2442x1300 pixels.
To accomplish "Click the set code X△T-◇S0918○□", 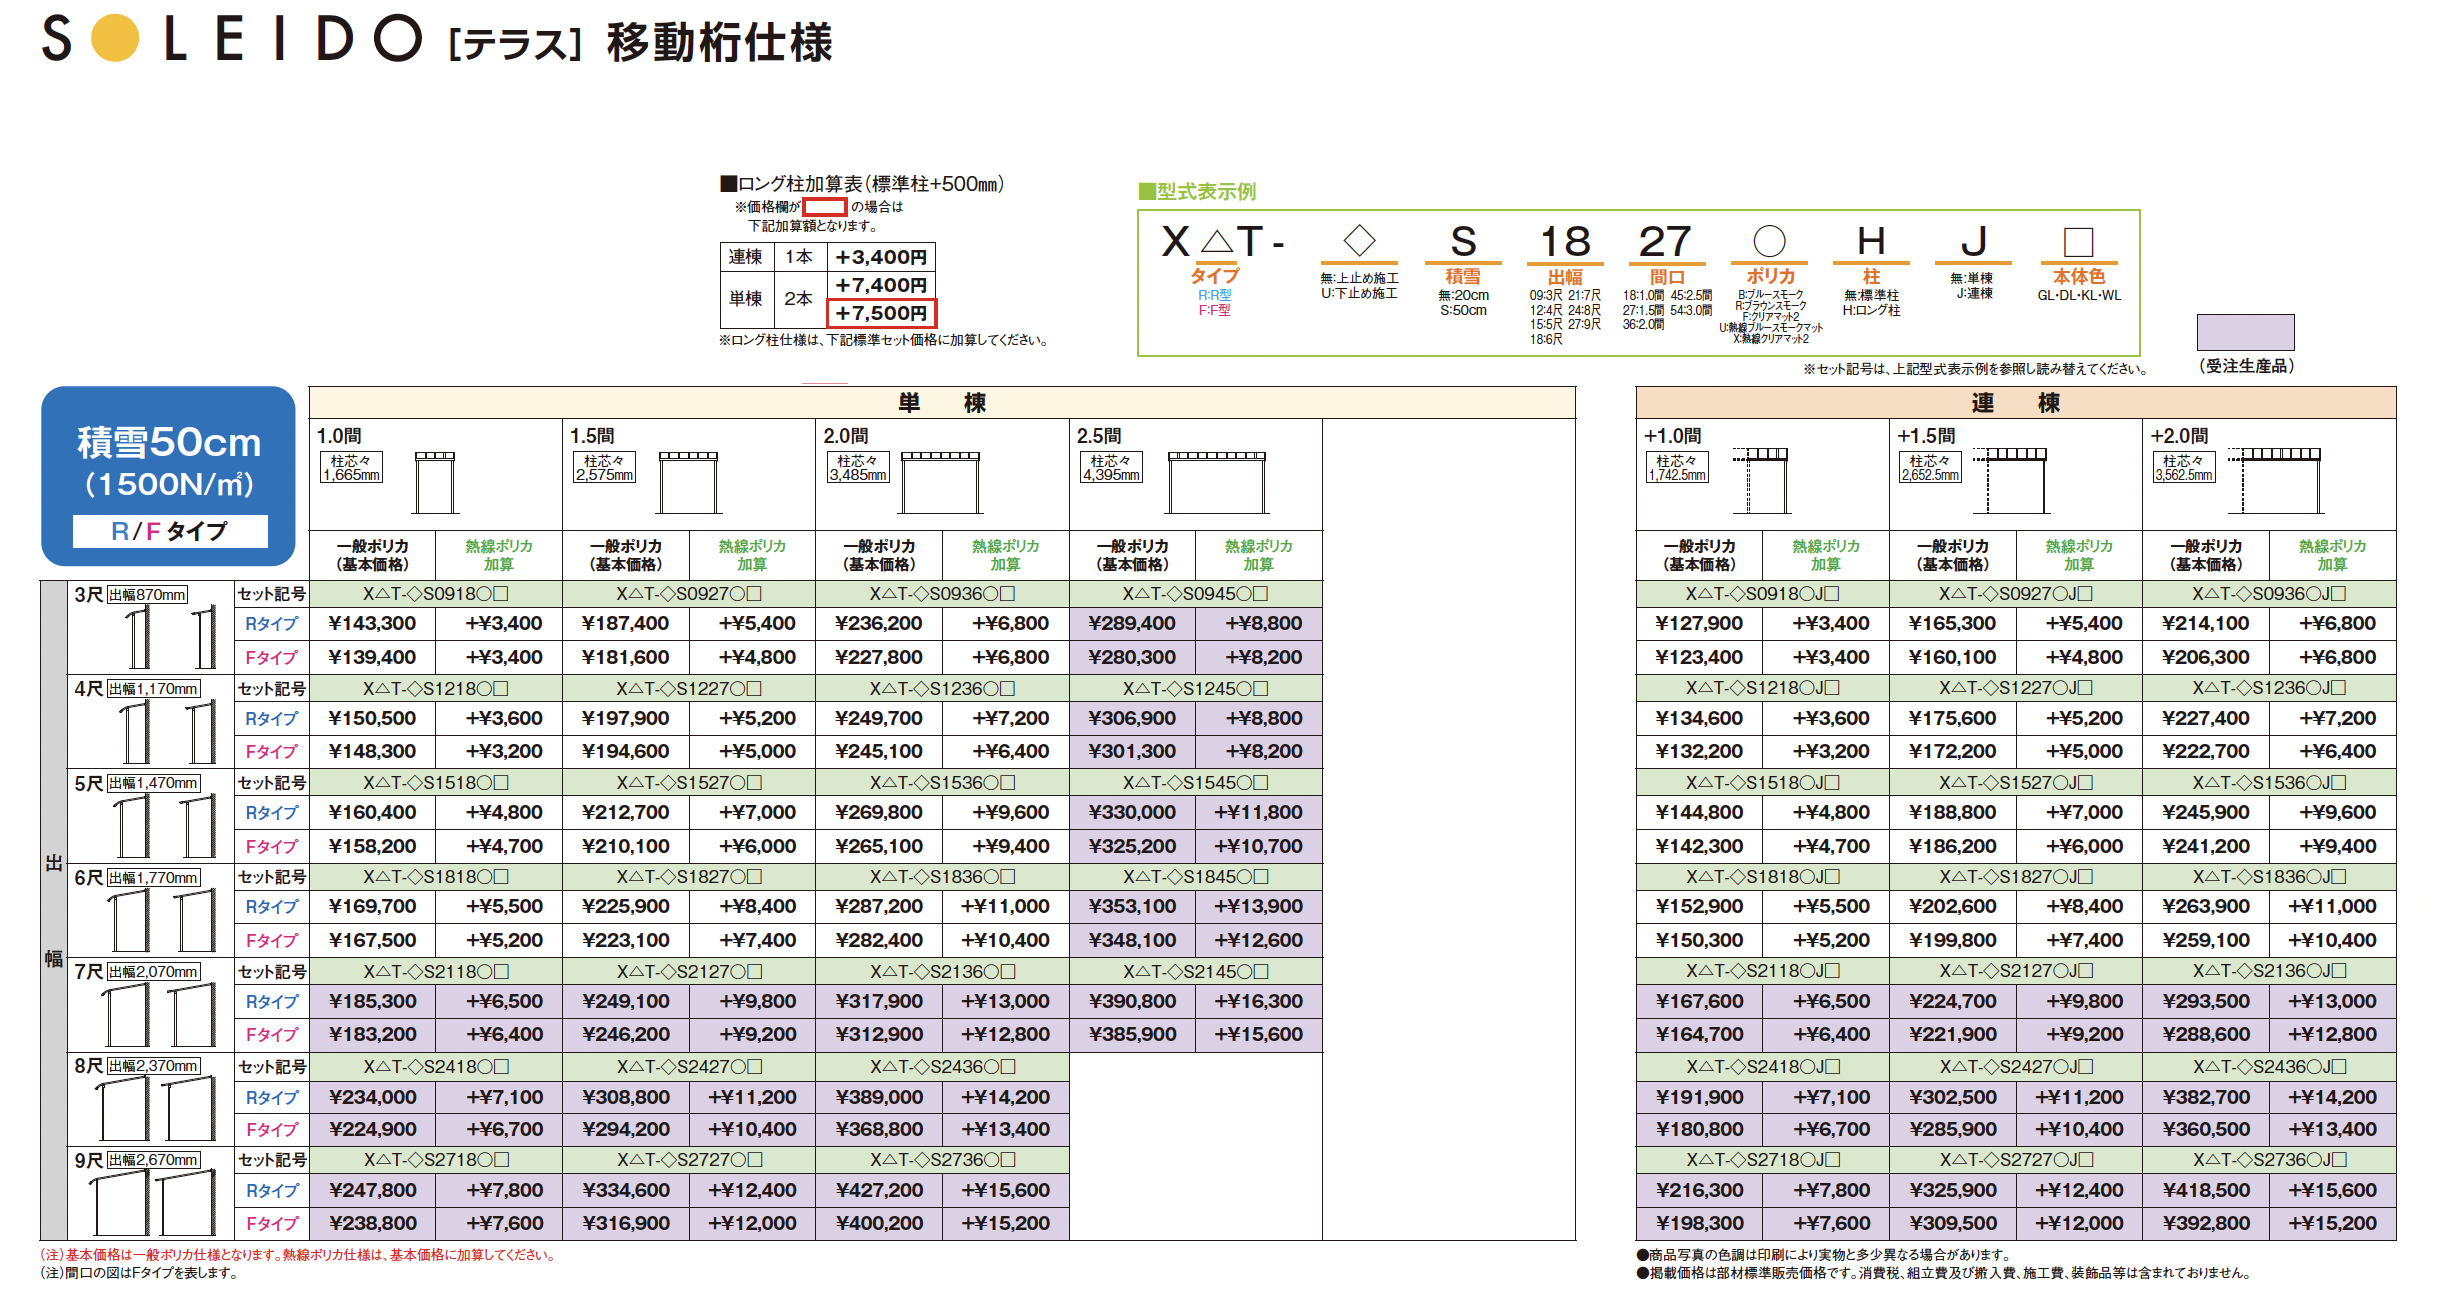I will (436, 594).
